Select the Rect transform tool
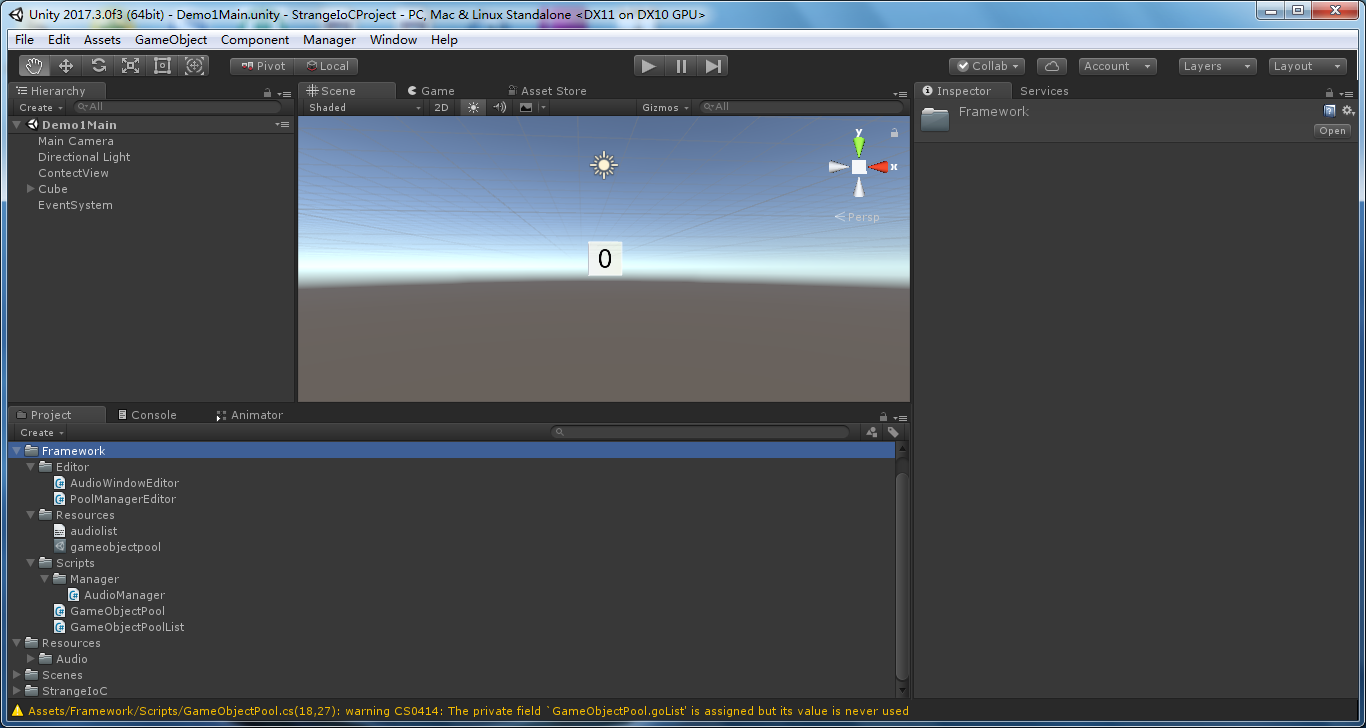The height and width of the screenshot is (728, 1366). click(162, 66)
